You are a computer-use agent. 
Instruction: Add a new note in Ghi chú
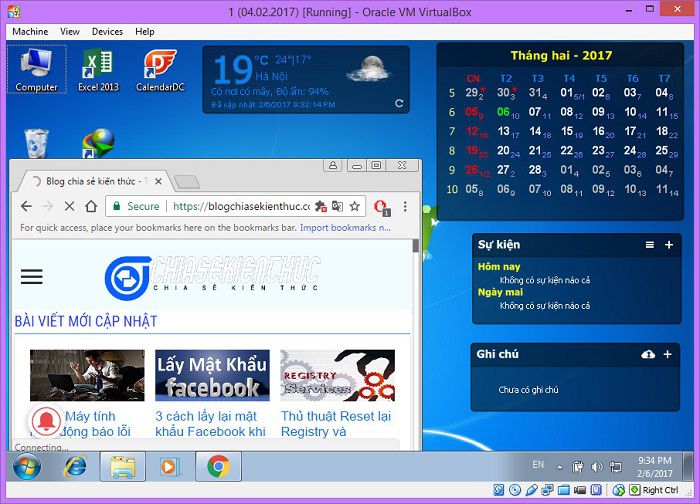coord(667,354)
